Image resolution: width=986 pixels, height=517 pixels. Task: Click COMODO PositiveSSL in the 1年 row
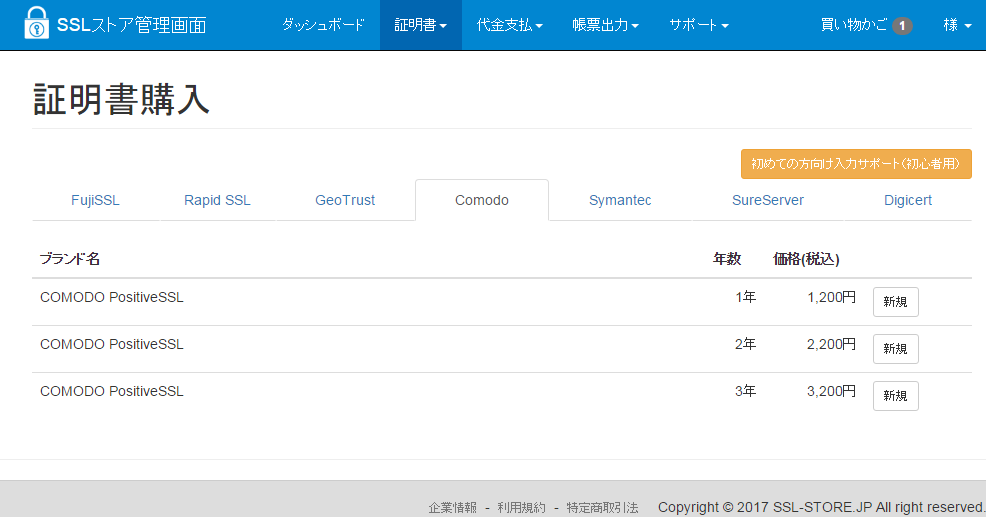point(112,297)
